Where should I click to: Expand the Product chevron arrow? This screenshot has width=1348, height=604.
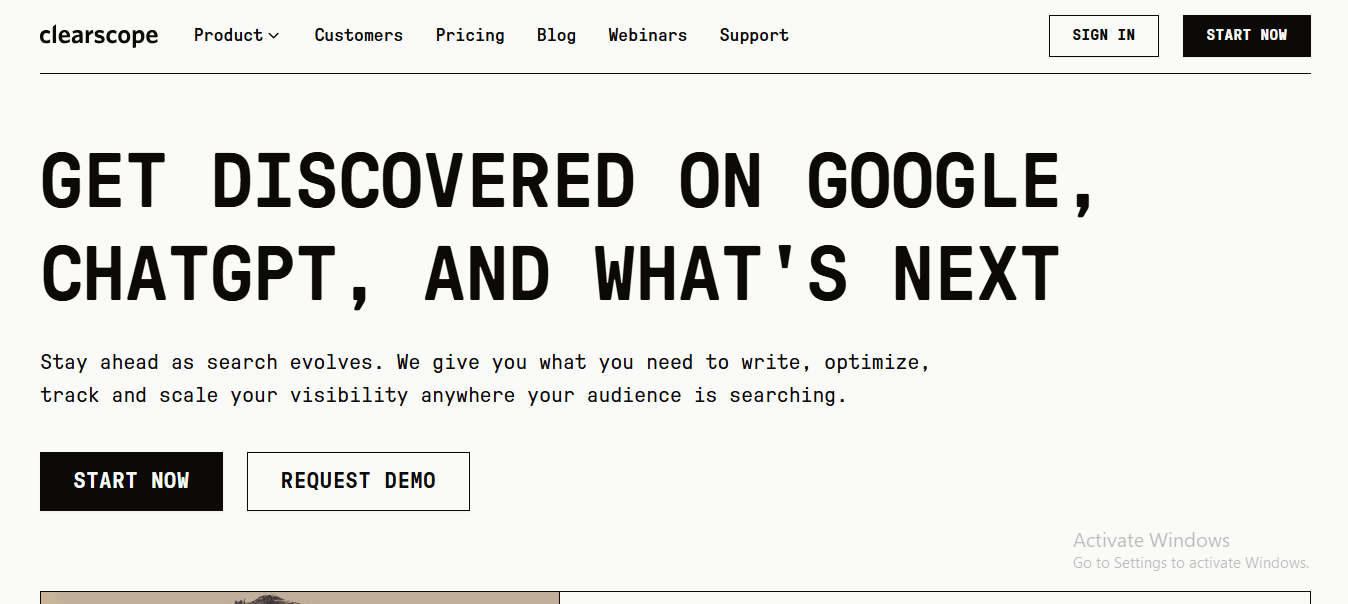[x=274, y=36]
